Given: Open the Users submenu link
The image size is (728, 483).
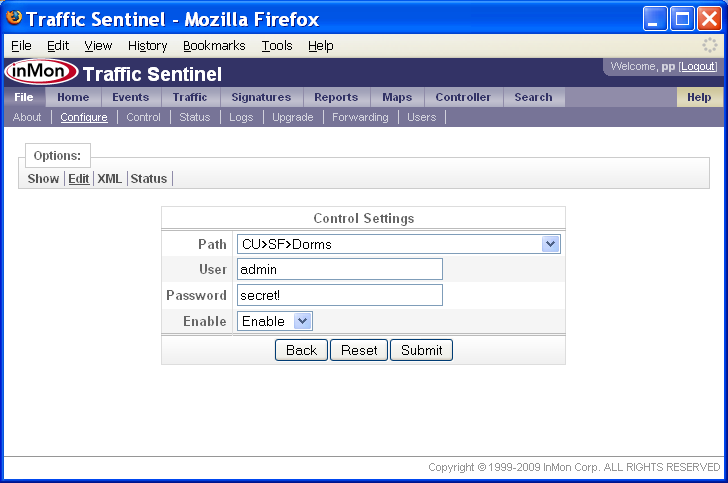Looking at the screenshot, I should click(422, 117).
